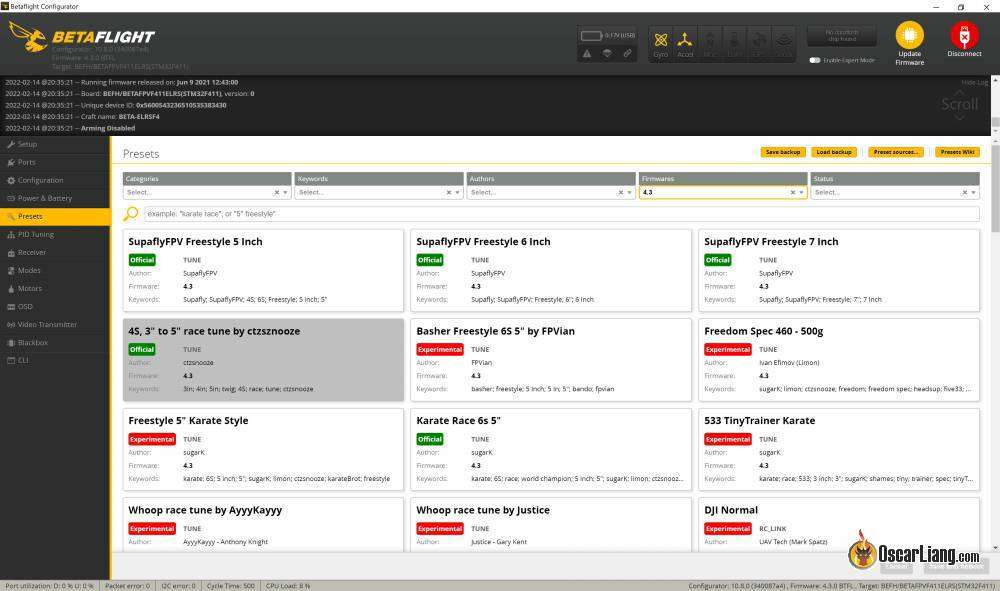Open the DJI Normal preset
Screen dimensions: 1000x591
click(x=839, y=525)
